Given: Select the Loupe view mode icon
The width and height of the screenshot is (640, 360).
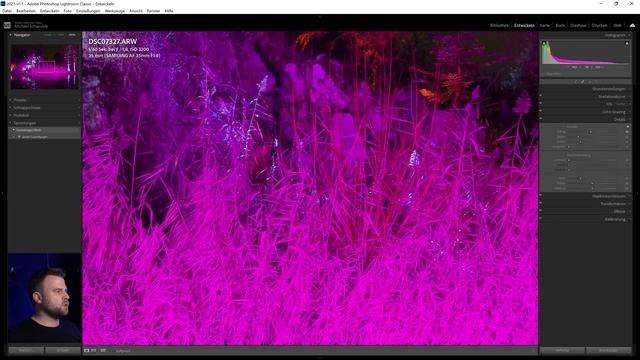Looking at the screenshot, I should coord(87,350).
